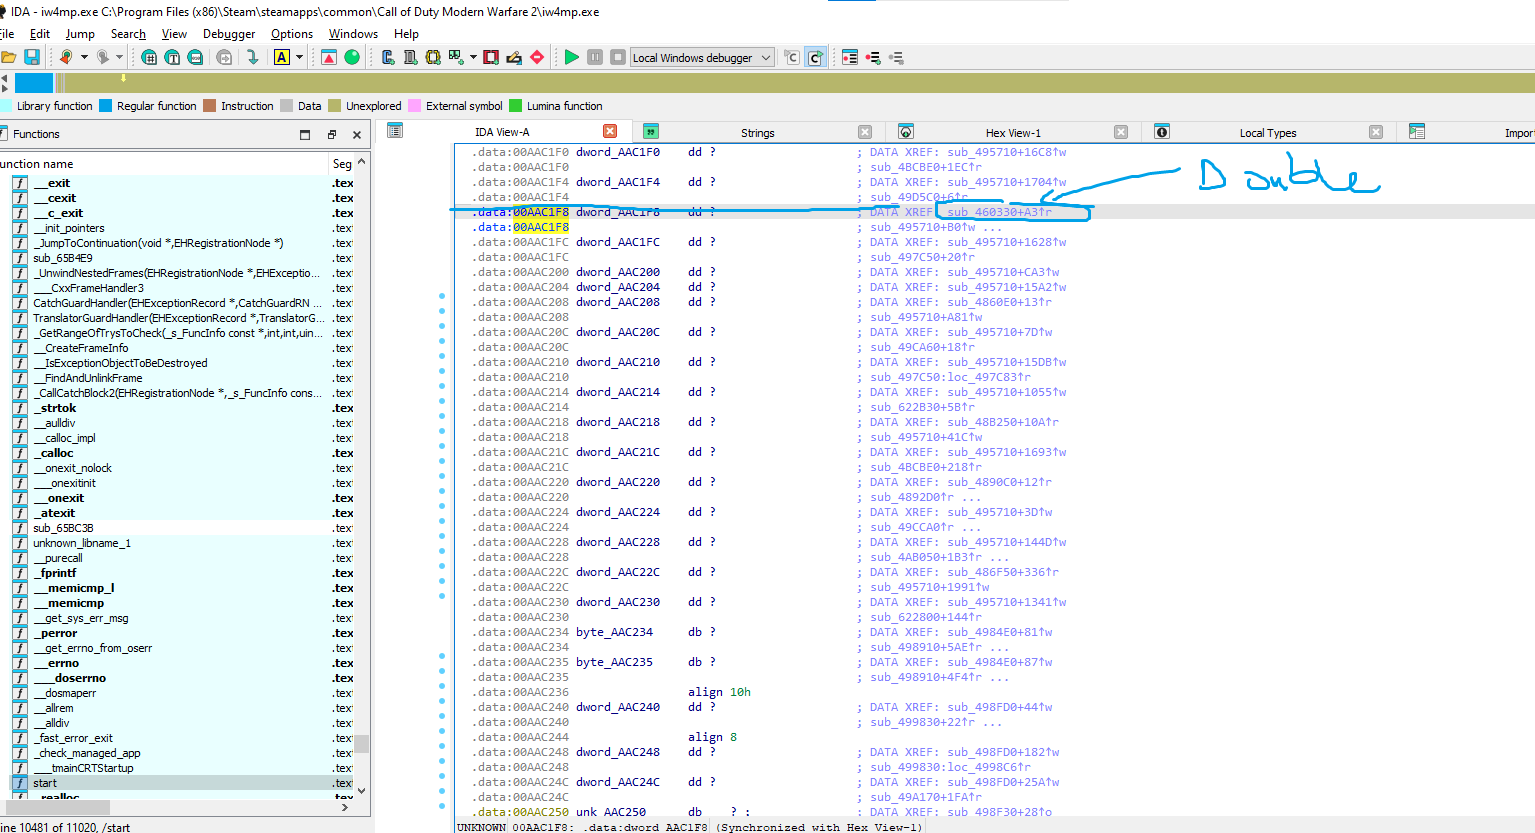Switch to the Strings tab
Screen dimensions: 1535x833
click(757, 132)
